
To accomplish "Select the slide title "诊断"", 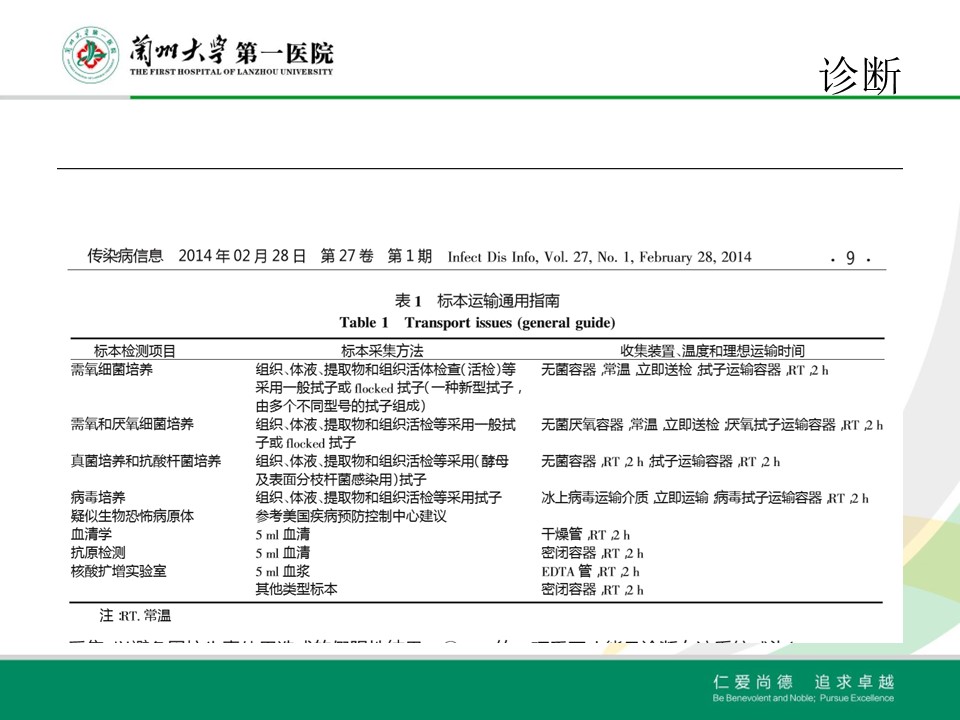I will (860, 75).
